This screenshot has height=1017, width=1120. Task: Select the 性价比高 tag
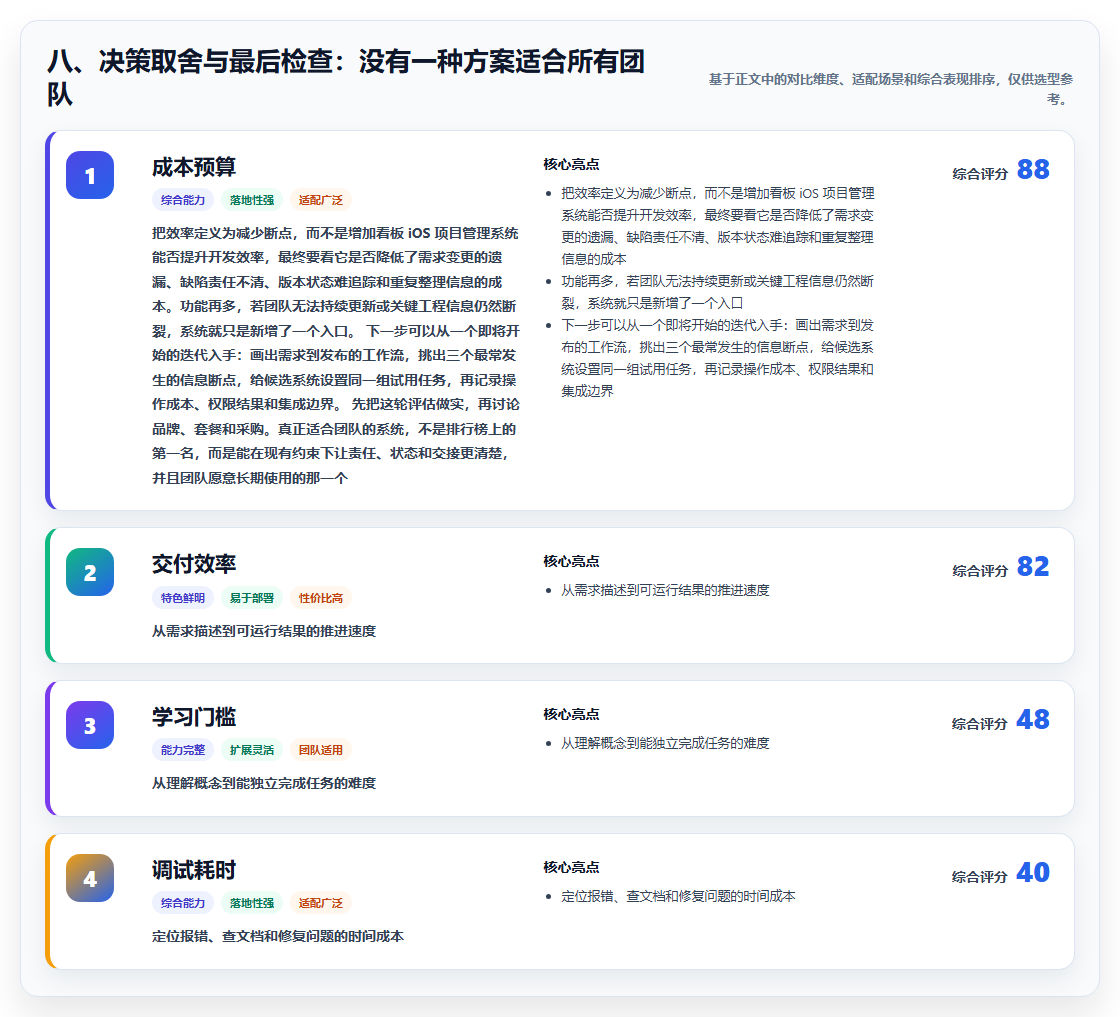pyautogui.click(x=321, y=598)
